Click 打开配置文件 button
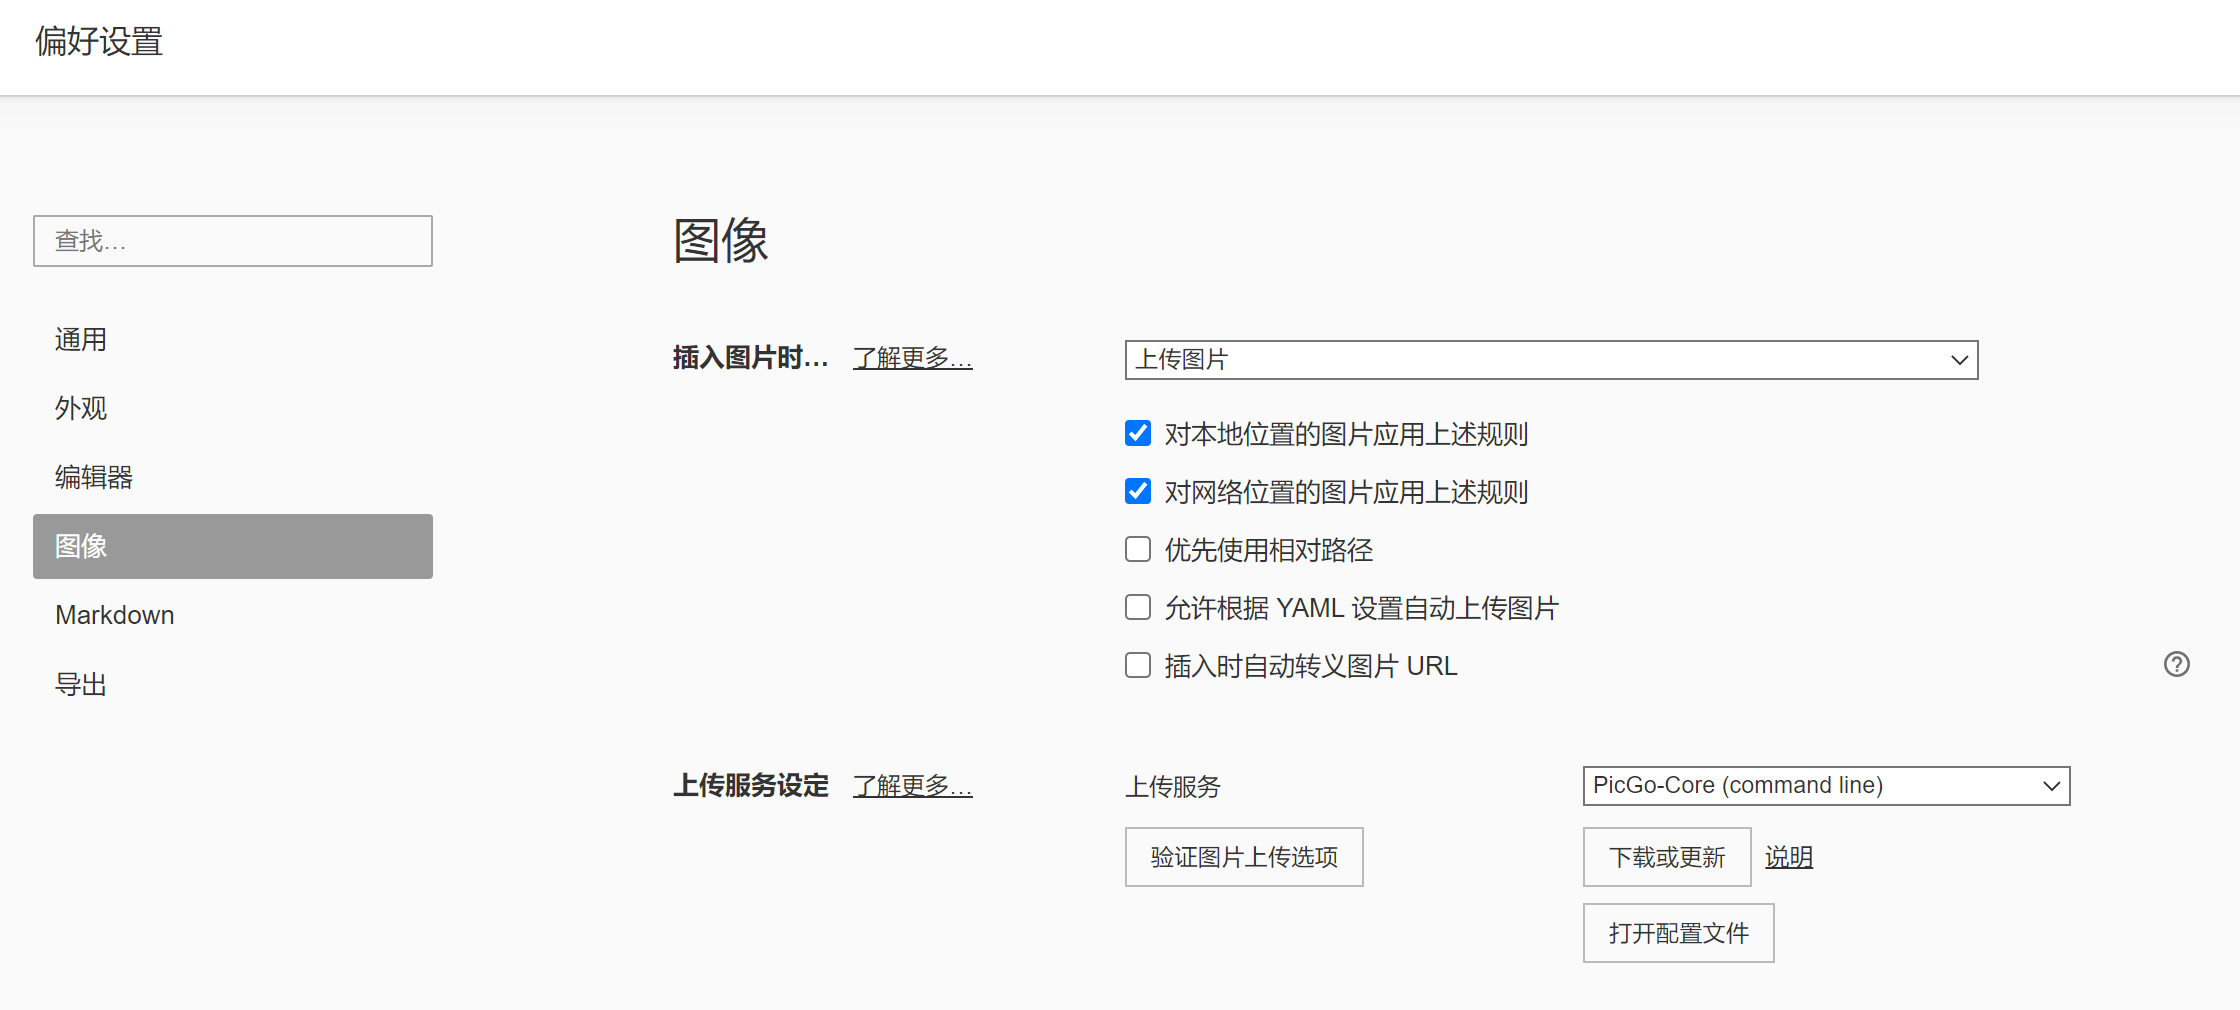Image resolution: width=2240 pixels, height=1010 pixels. (1678, 933)
